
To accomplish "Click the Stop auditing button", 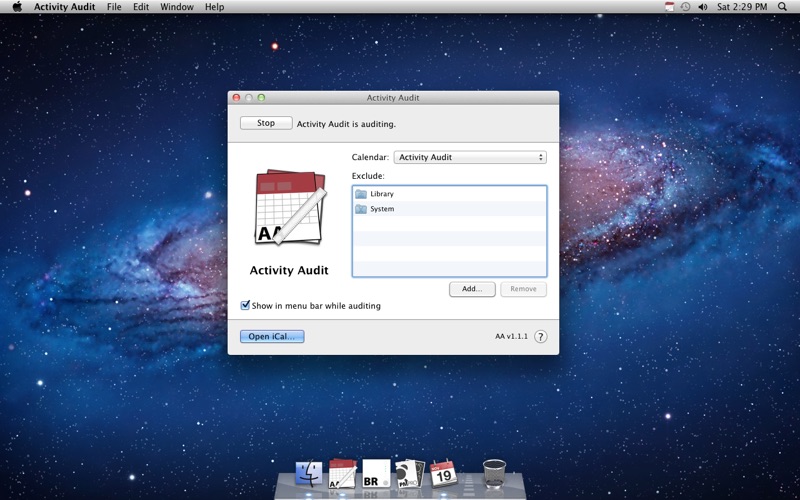I will [266, 123].
